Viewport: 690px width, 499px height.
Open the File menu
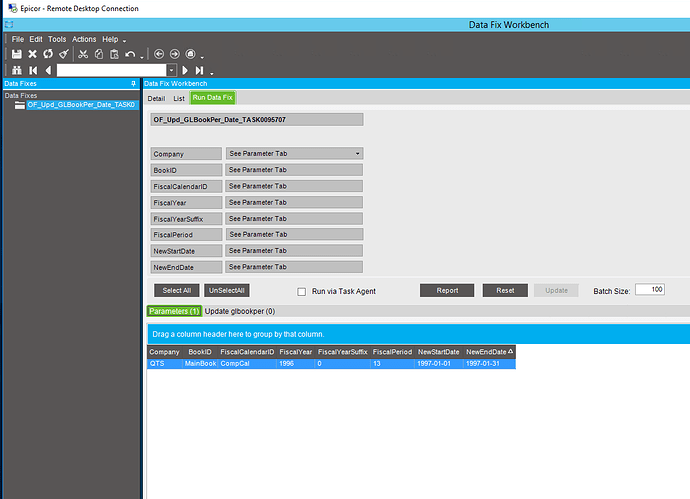tap(18, 39)
